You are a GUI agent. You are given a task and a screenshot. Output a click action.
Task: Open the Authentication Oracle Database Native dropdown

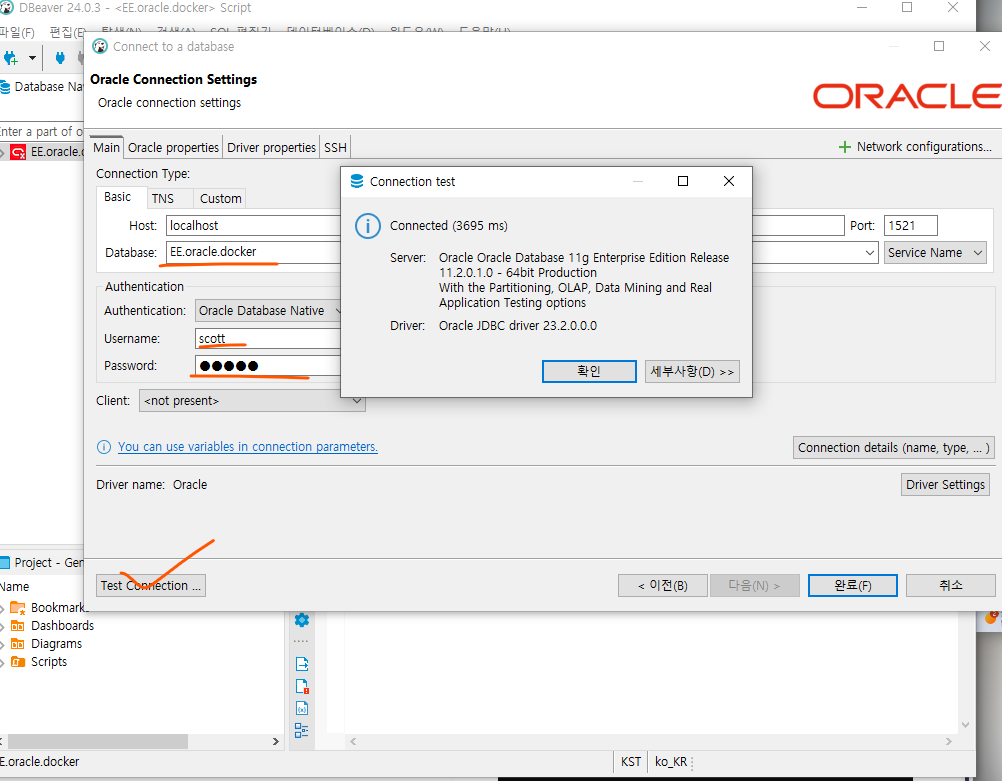pos(268,311)
